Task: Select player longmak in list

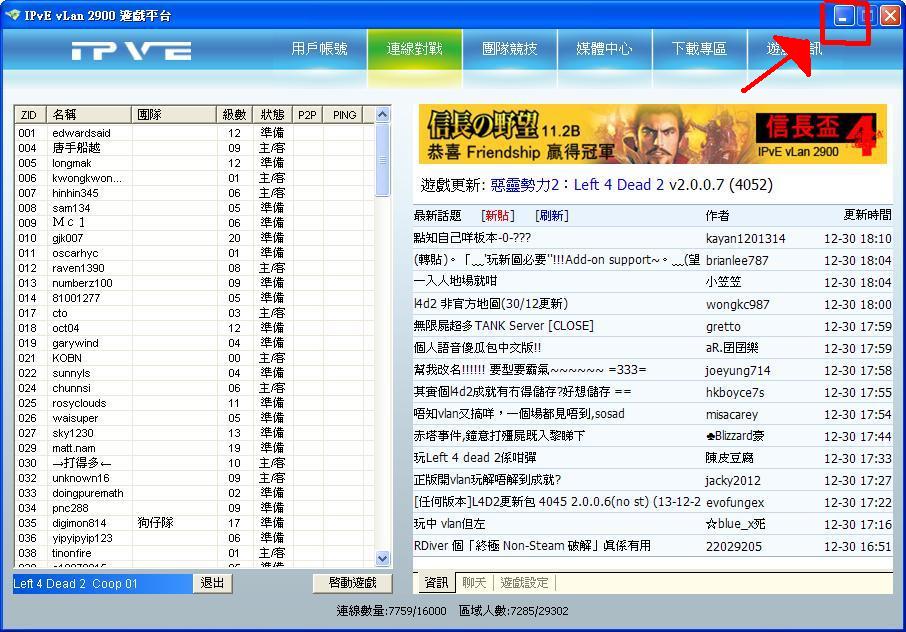Action: click(72, 163)
